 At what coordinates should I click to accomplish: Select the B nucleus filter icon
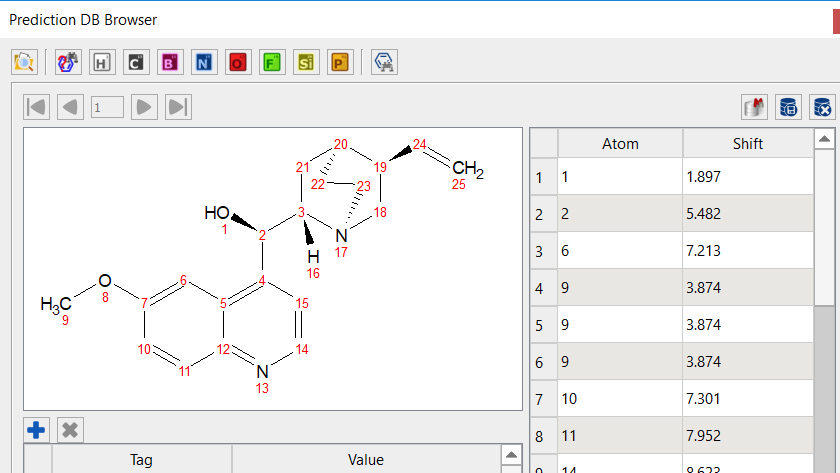point(170,62)
